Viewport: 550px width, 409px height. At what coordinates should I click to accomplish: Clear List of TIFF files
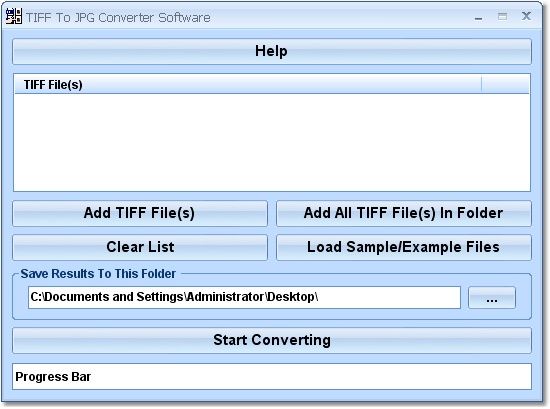click(x=140, y=247)
